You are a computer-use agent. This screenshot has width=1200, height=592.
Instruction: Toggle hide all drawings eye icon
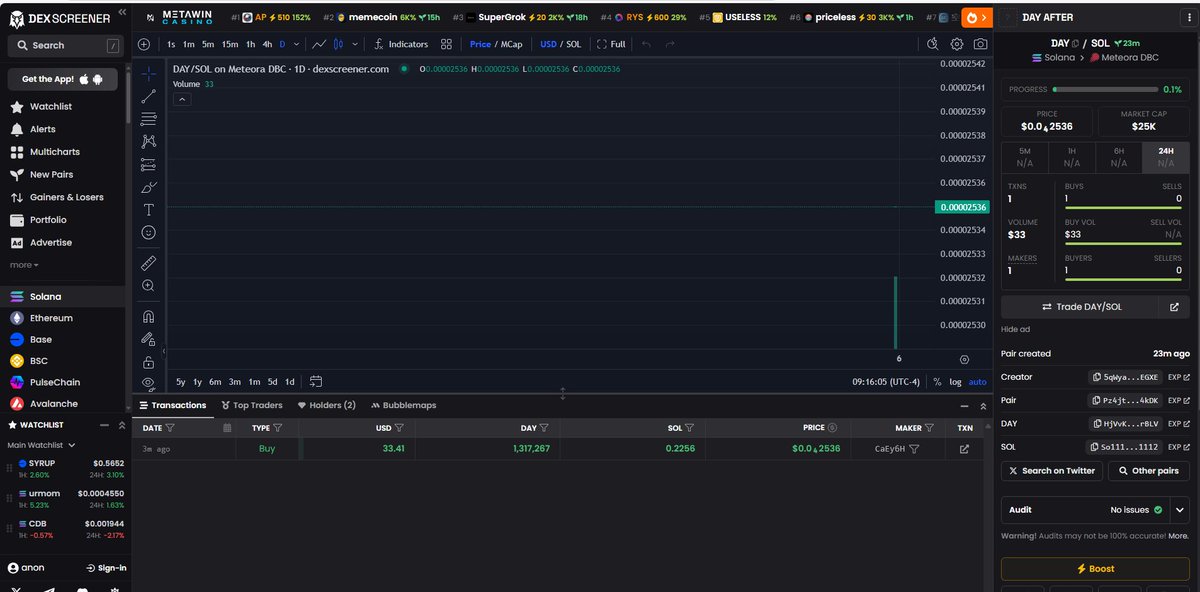pos(148,382)
